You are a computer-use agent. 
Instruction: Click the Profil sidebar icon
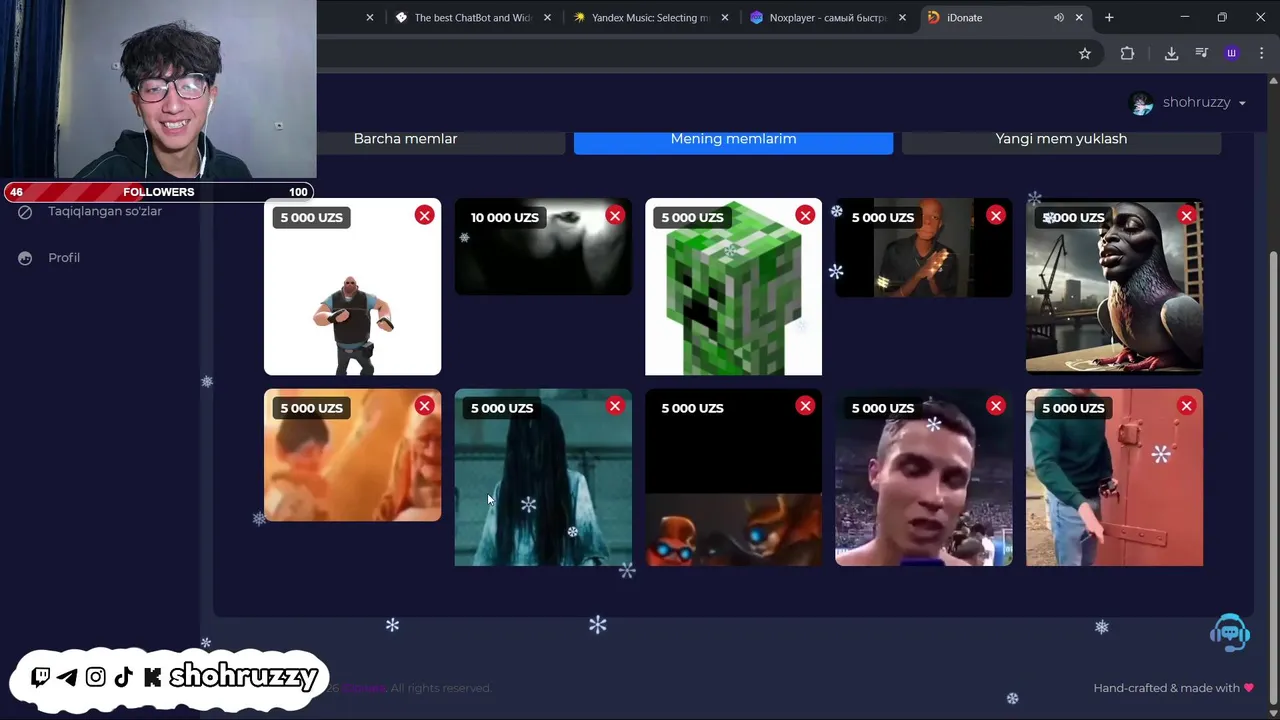[x=25, y=258]
